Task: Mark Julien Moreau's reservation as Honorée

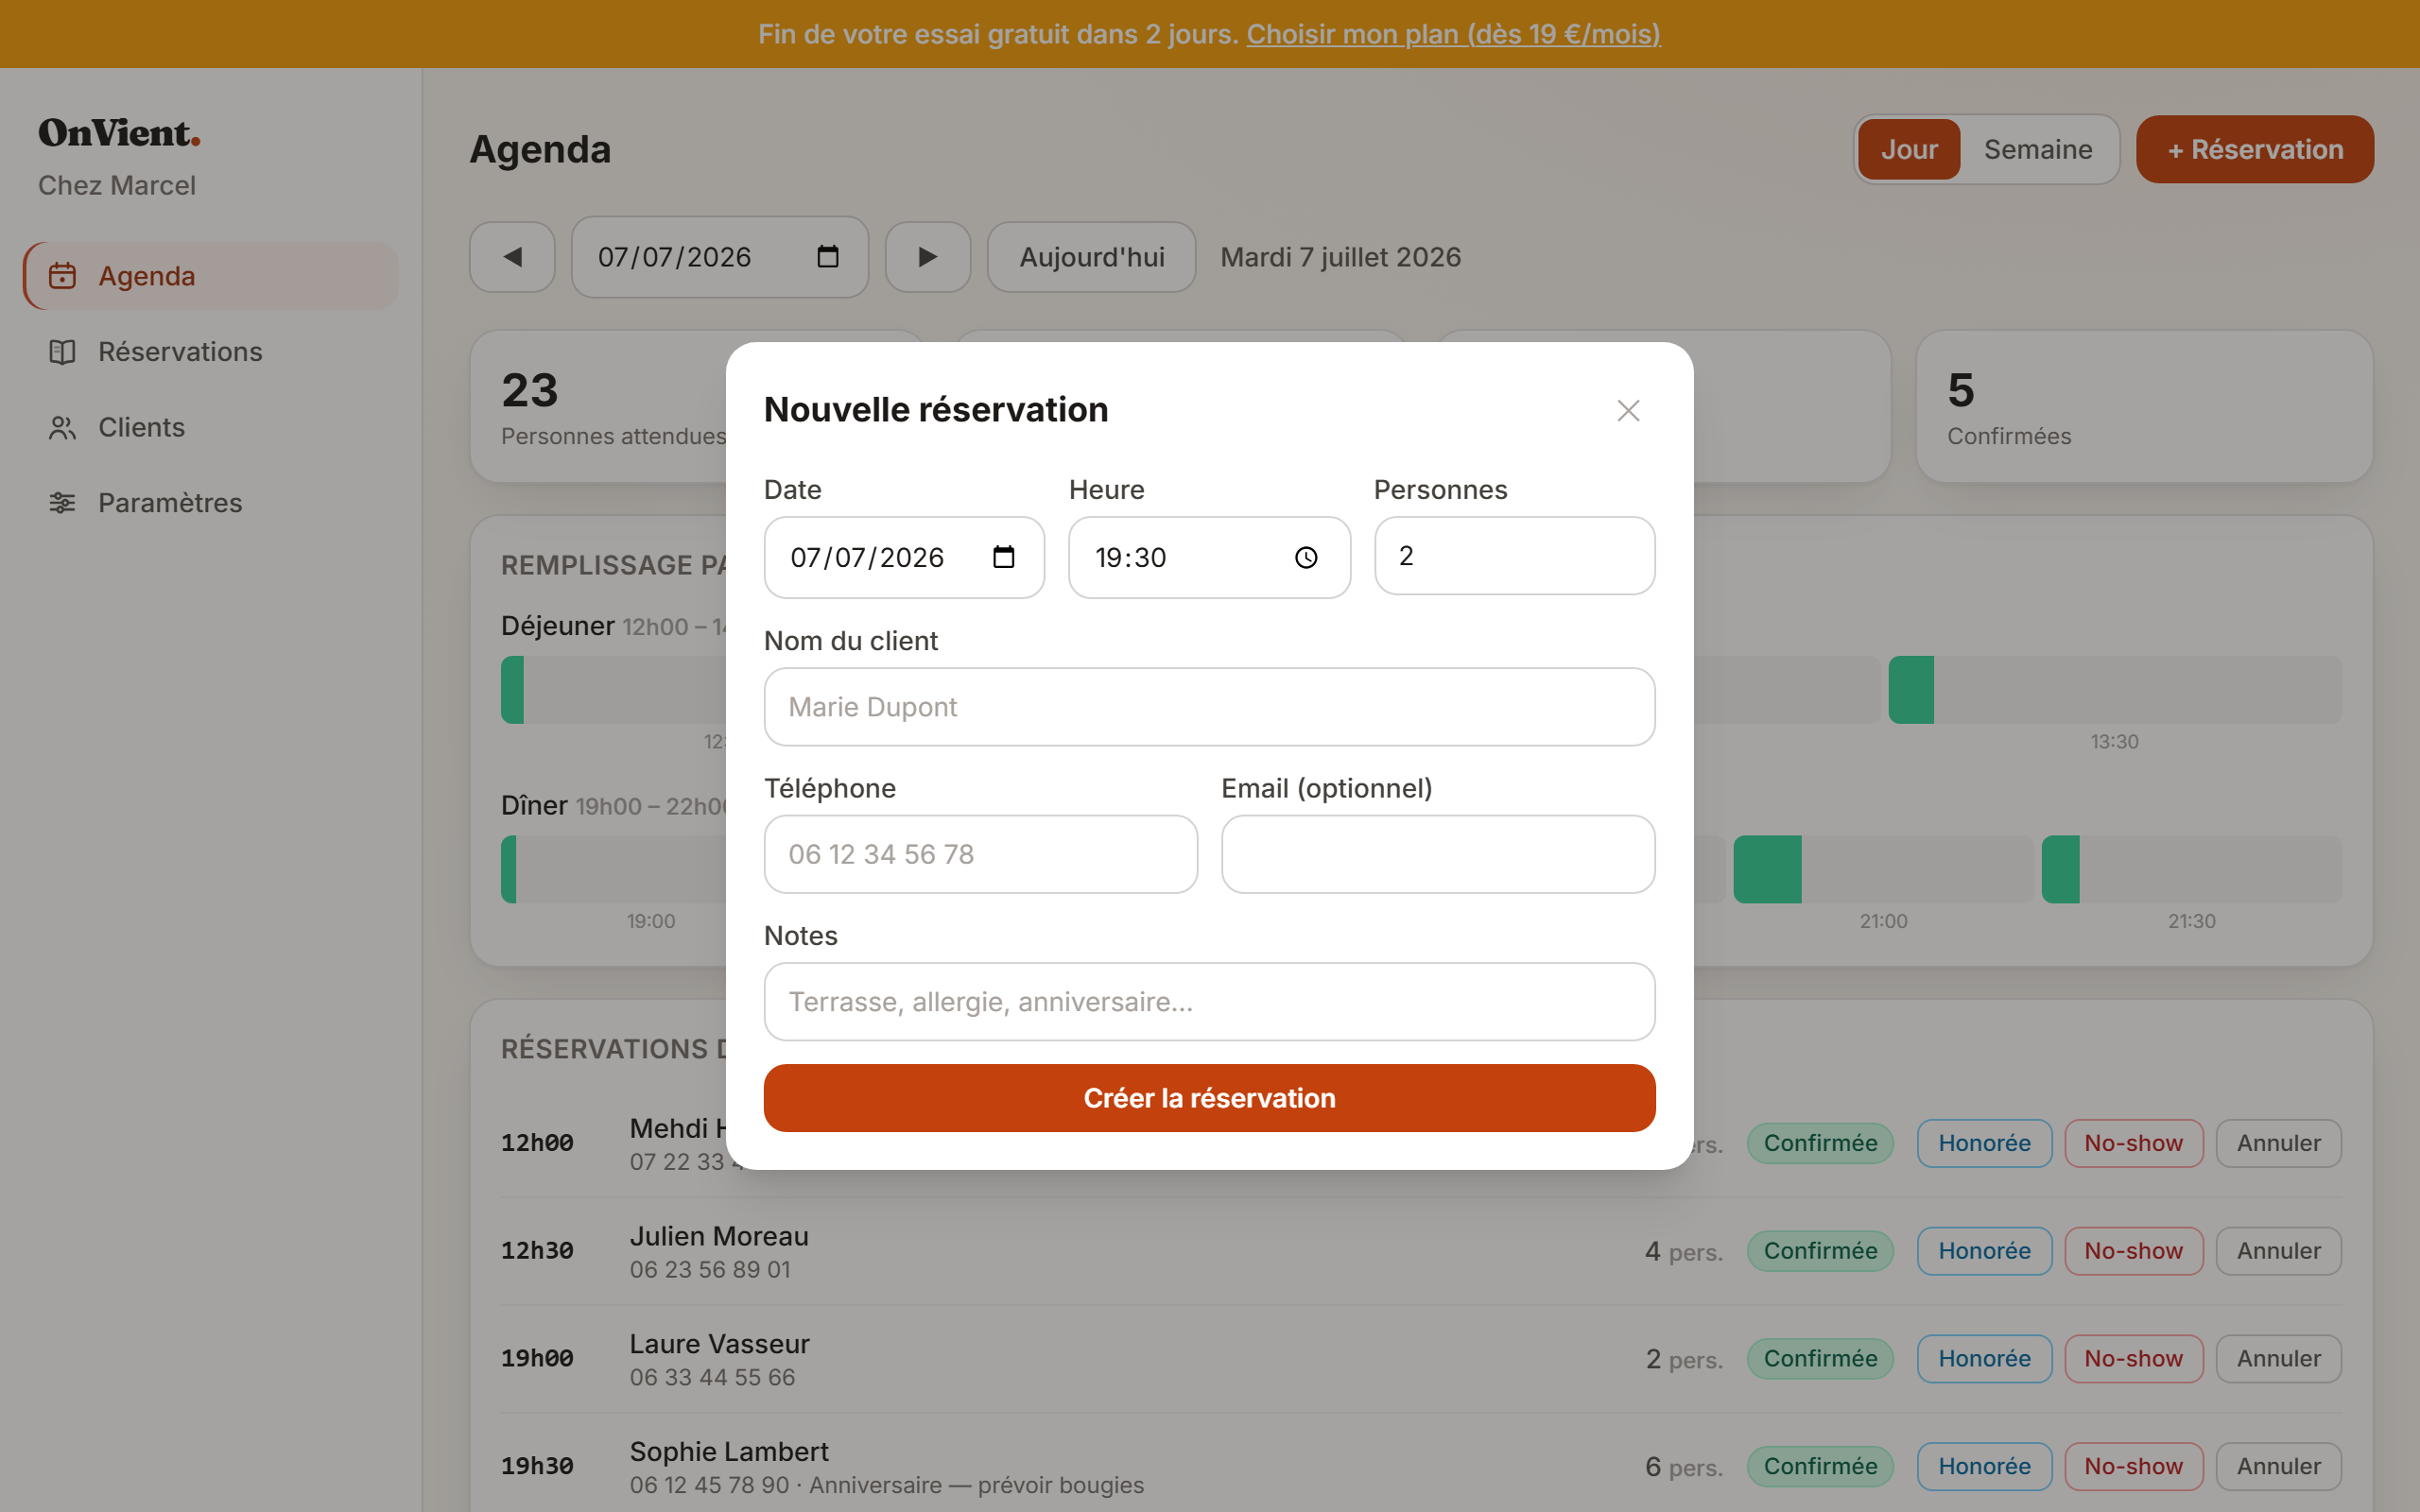Action: [1984, 1251]
